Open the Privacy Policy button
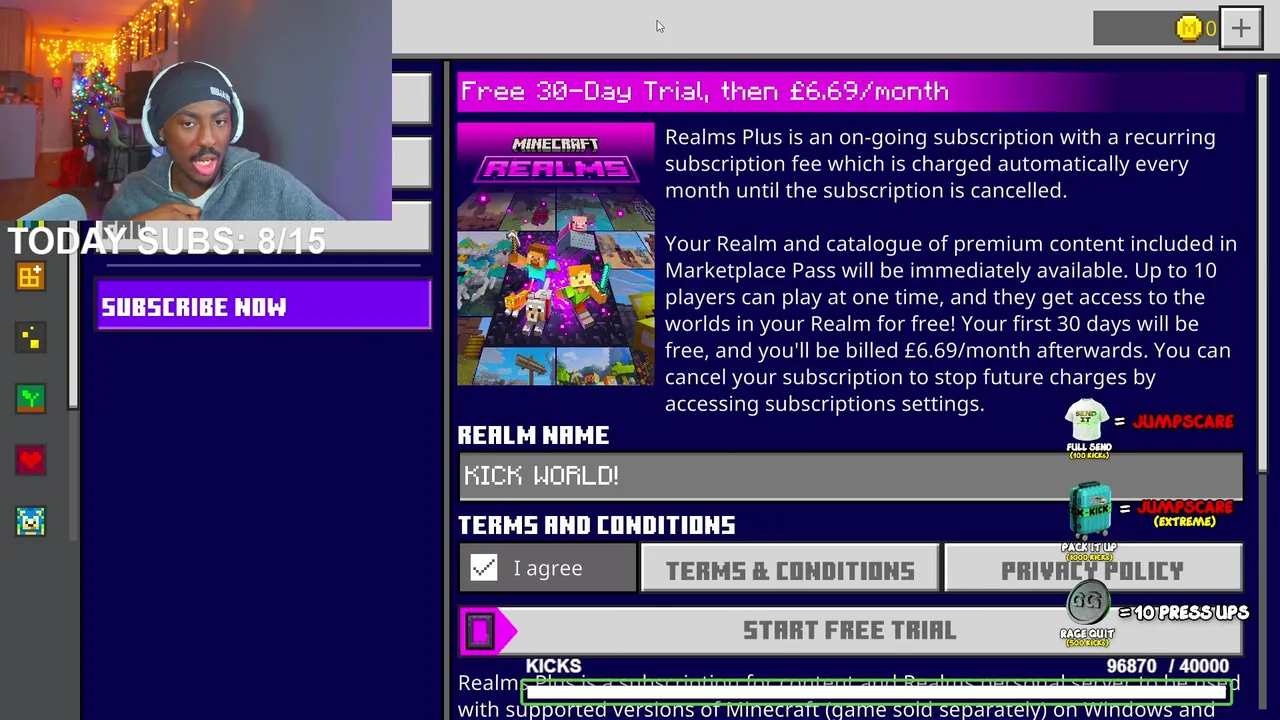Screen dimensions: 1280x720 1092,570
